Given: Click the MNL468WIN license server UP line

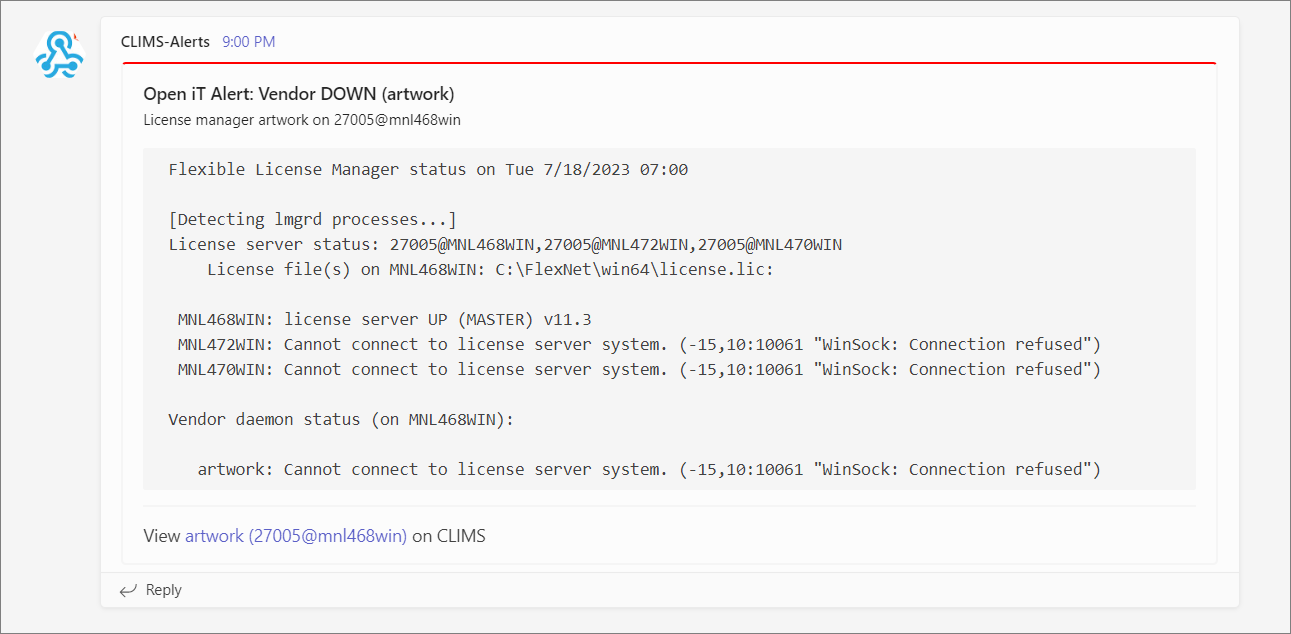Looking at the screenshot, I should 385,320.
